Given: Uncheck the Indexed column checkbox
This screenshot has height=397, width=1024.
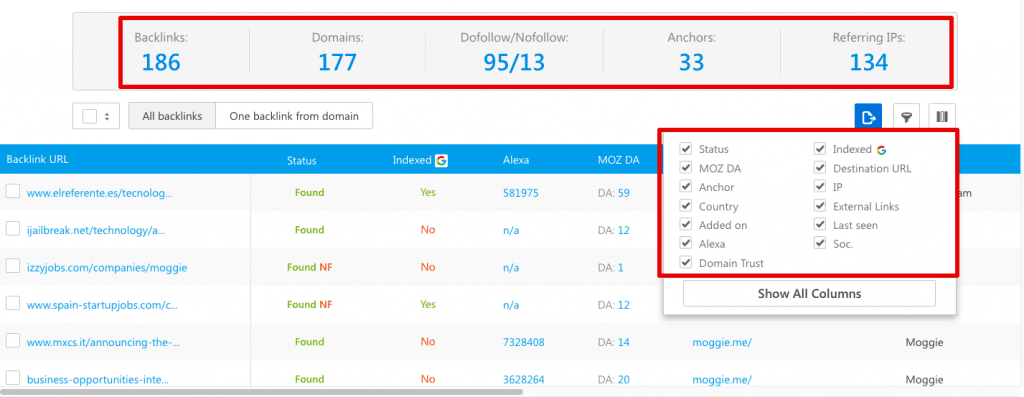Looking at the screenshot, I should pyautogui.click(x=820, y=149).
